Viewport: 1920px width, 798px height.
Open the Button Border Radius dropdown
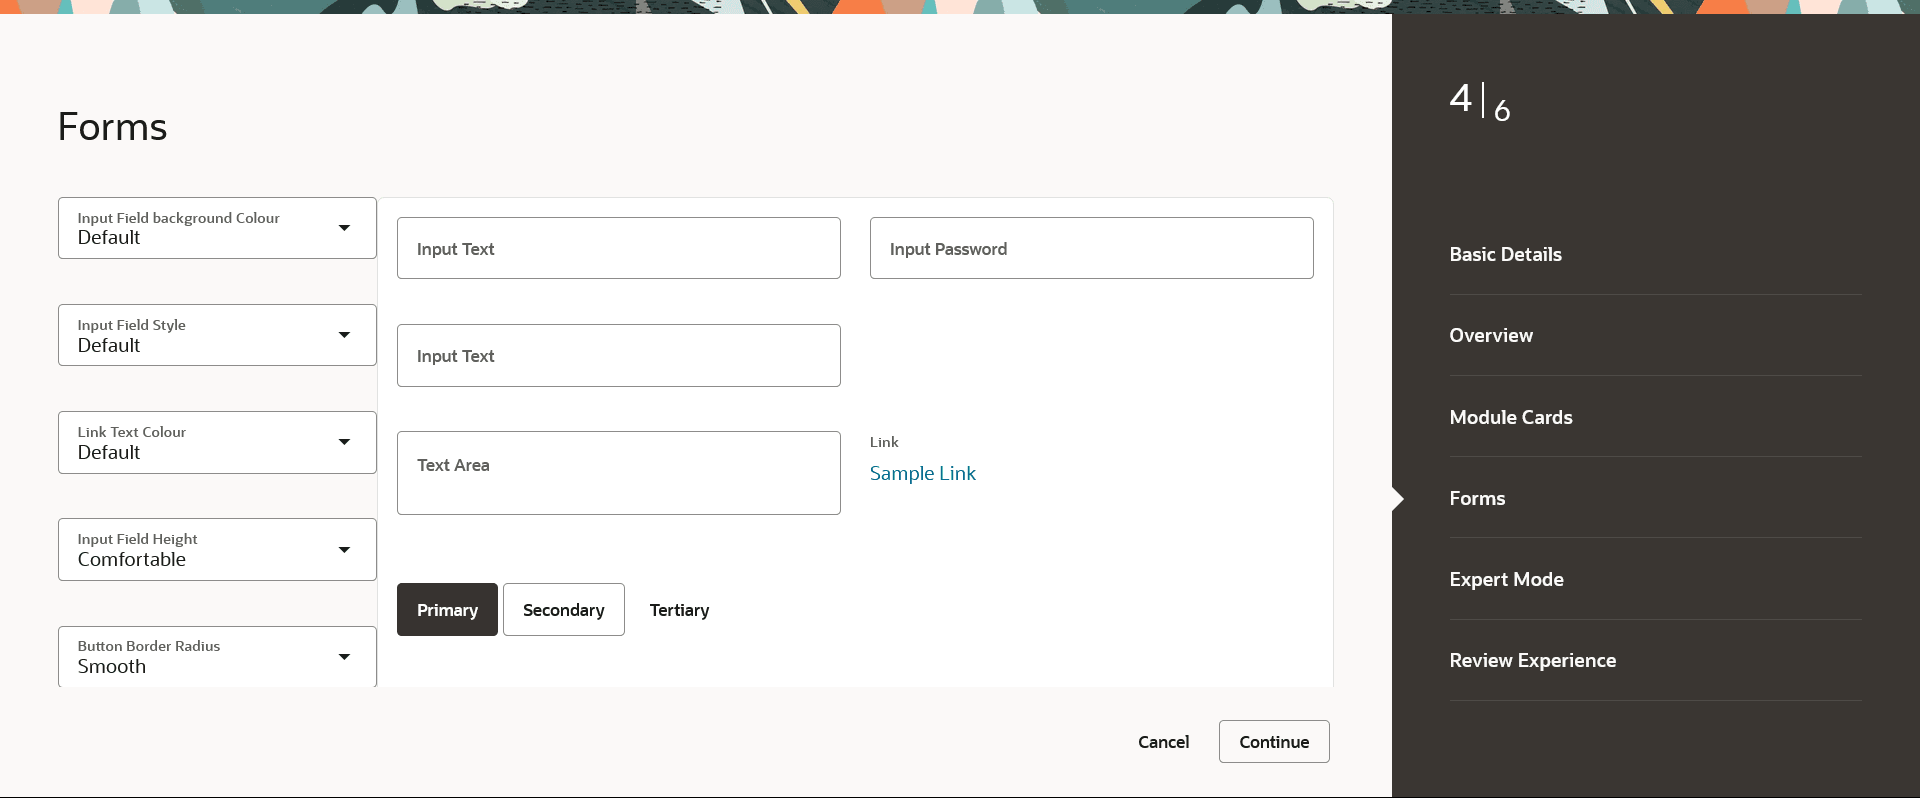click(217, 656)
